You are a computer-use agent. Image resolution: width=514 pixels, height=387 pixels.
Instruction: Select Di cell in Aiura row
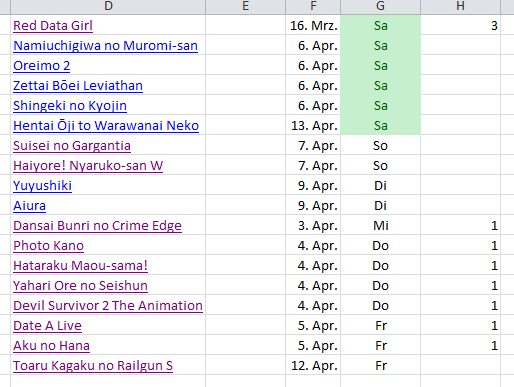[x=380, y=206]
